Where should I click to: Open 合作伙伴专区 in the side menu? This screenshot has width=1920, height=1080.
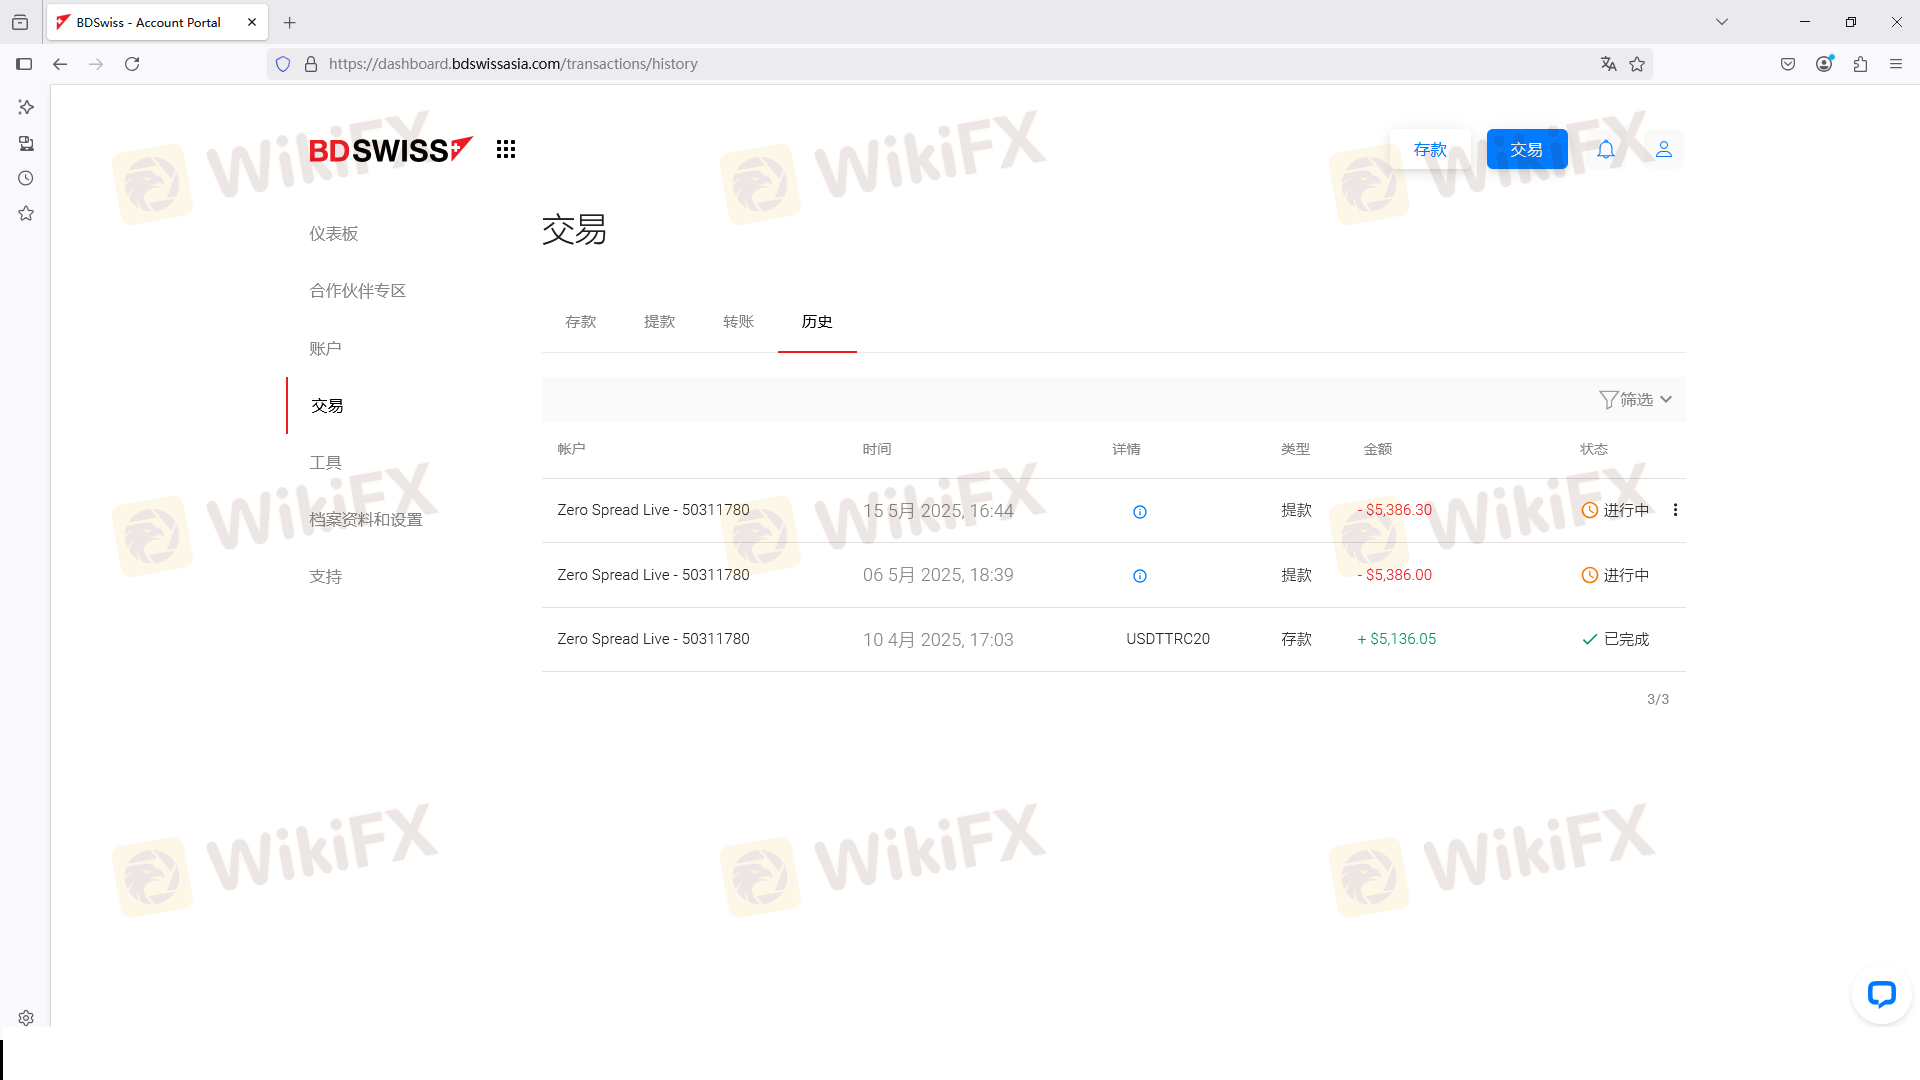click(x=358, y=291)
